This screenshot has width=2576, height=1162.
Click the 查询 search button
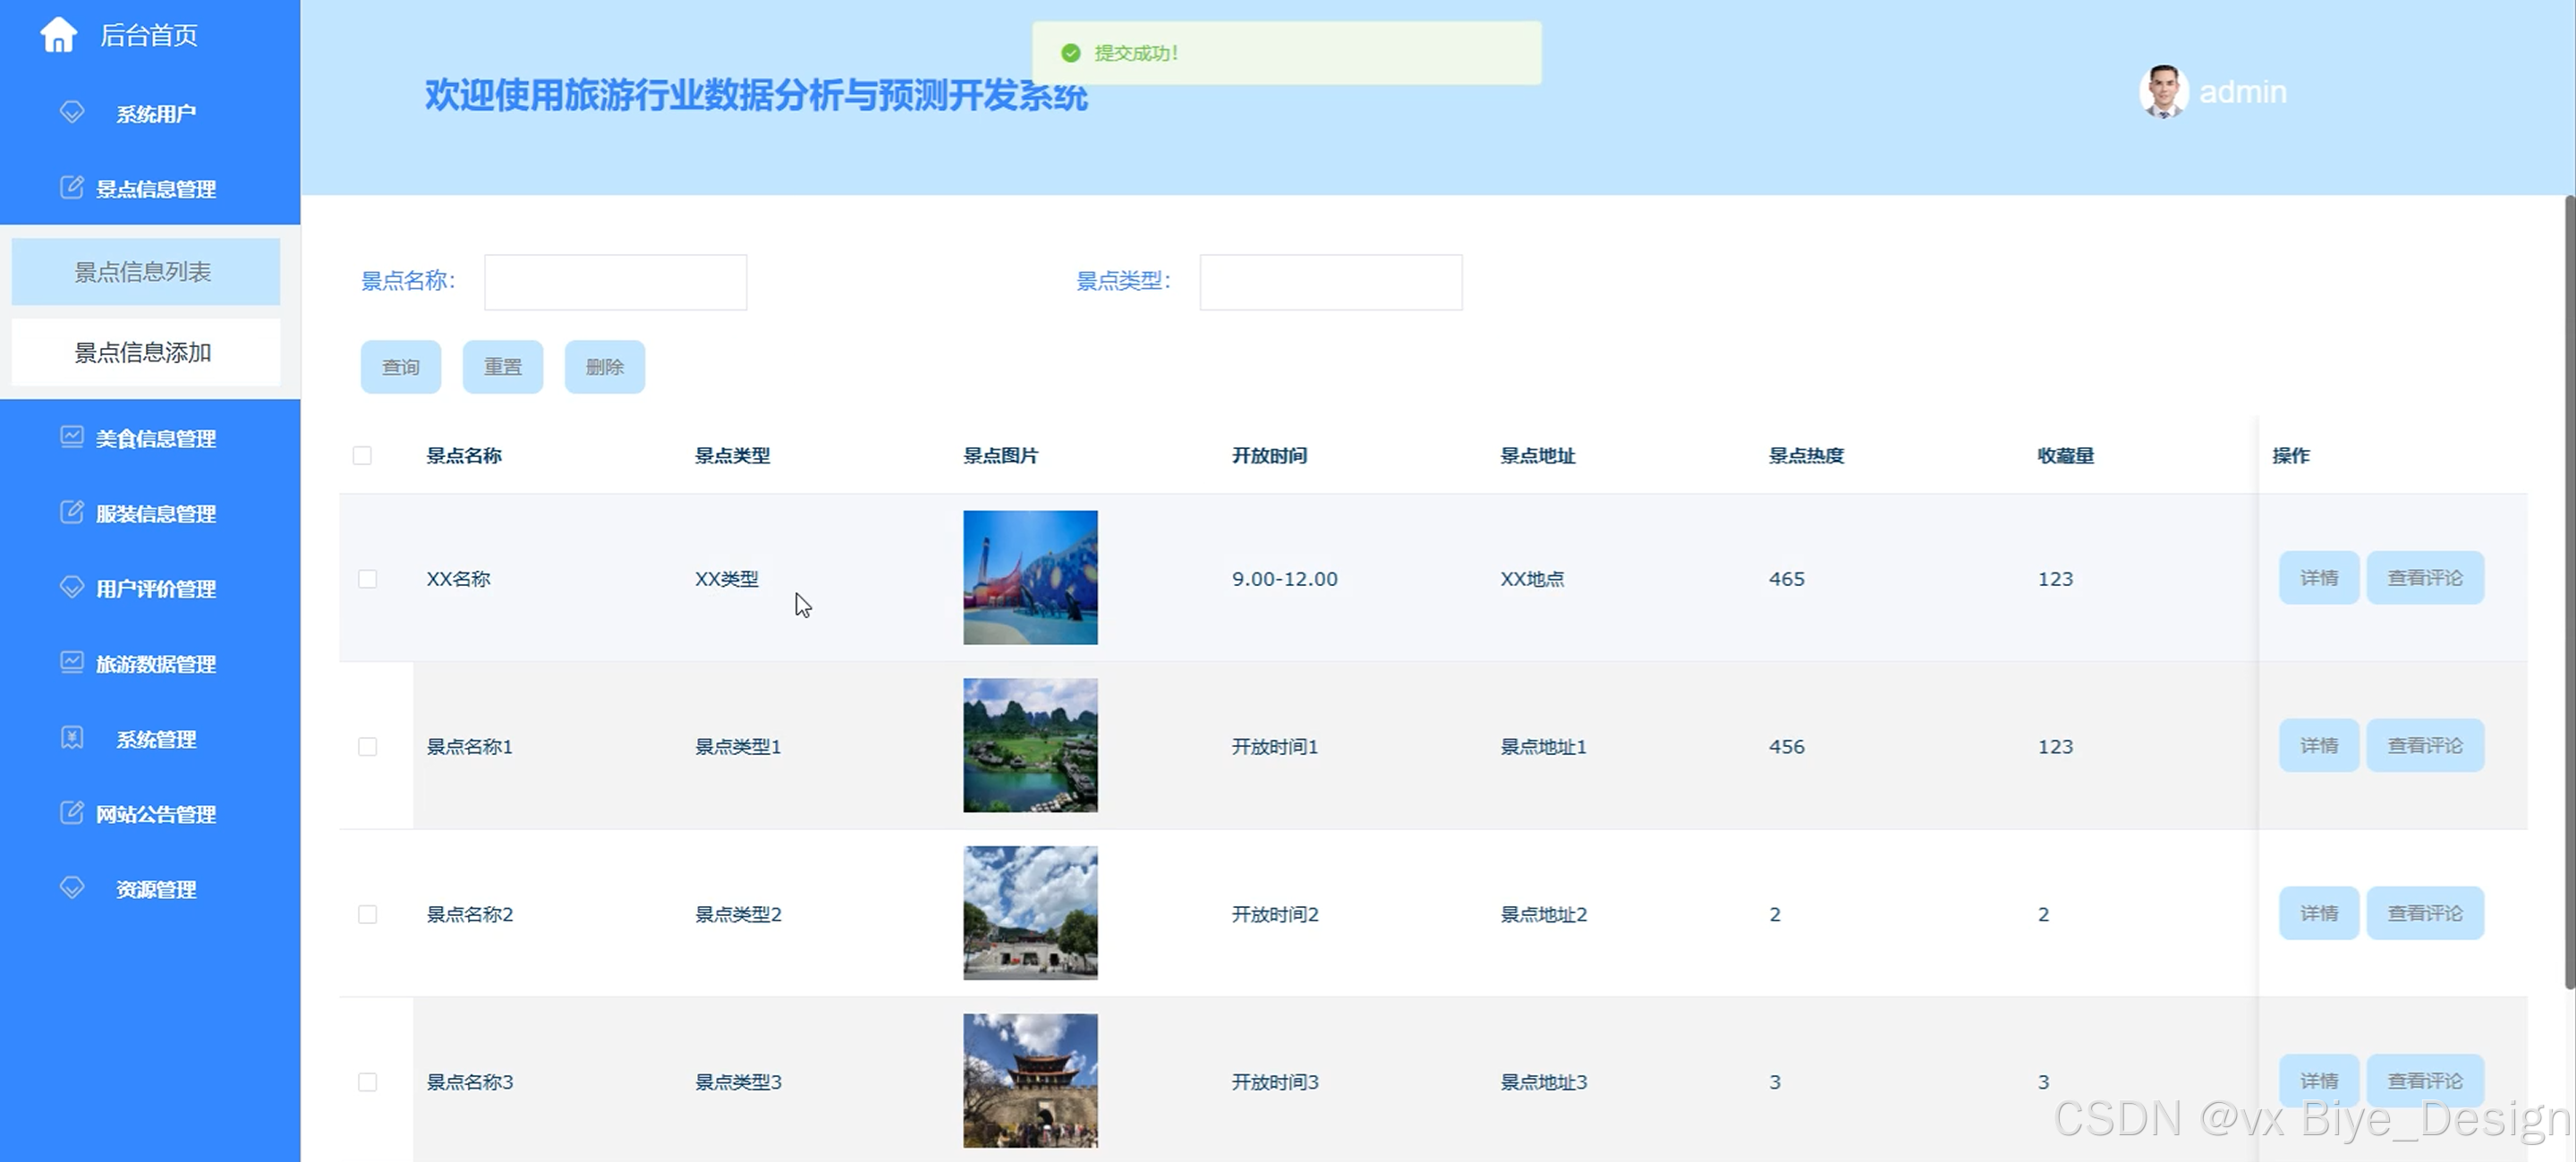point(401,367)
